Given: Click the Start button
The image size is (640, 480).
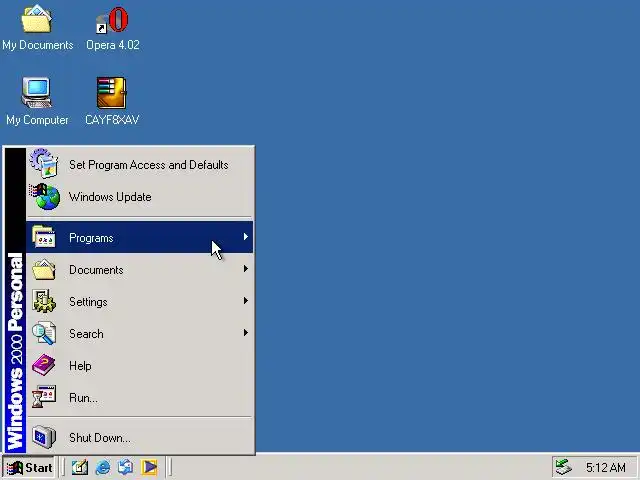Looking at the screenshot, I should pyautogui.click(x=29, y=467).
